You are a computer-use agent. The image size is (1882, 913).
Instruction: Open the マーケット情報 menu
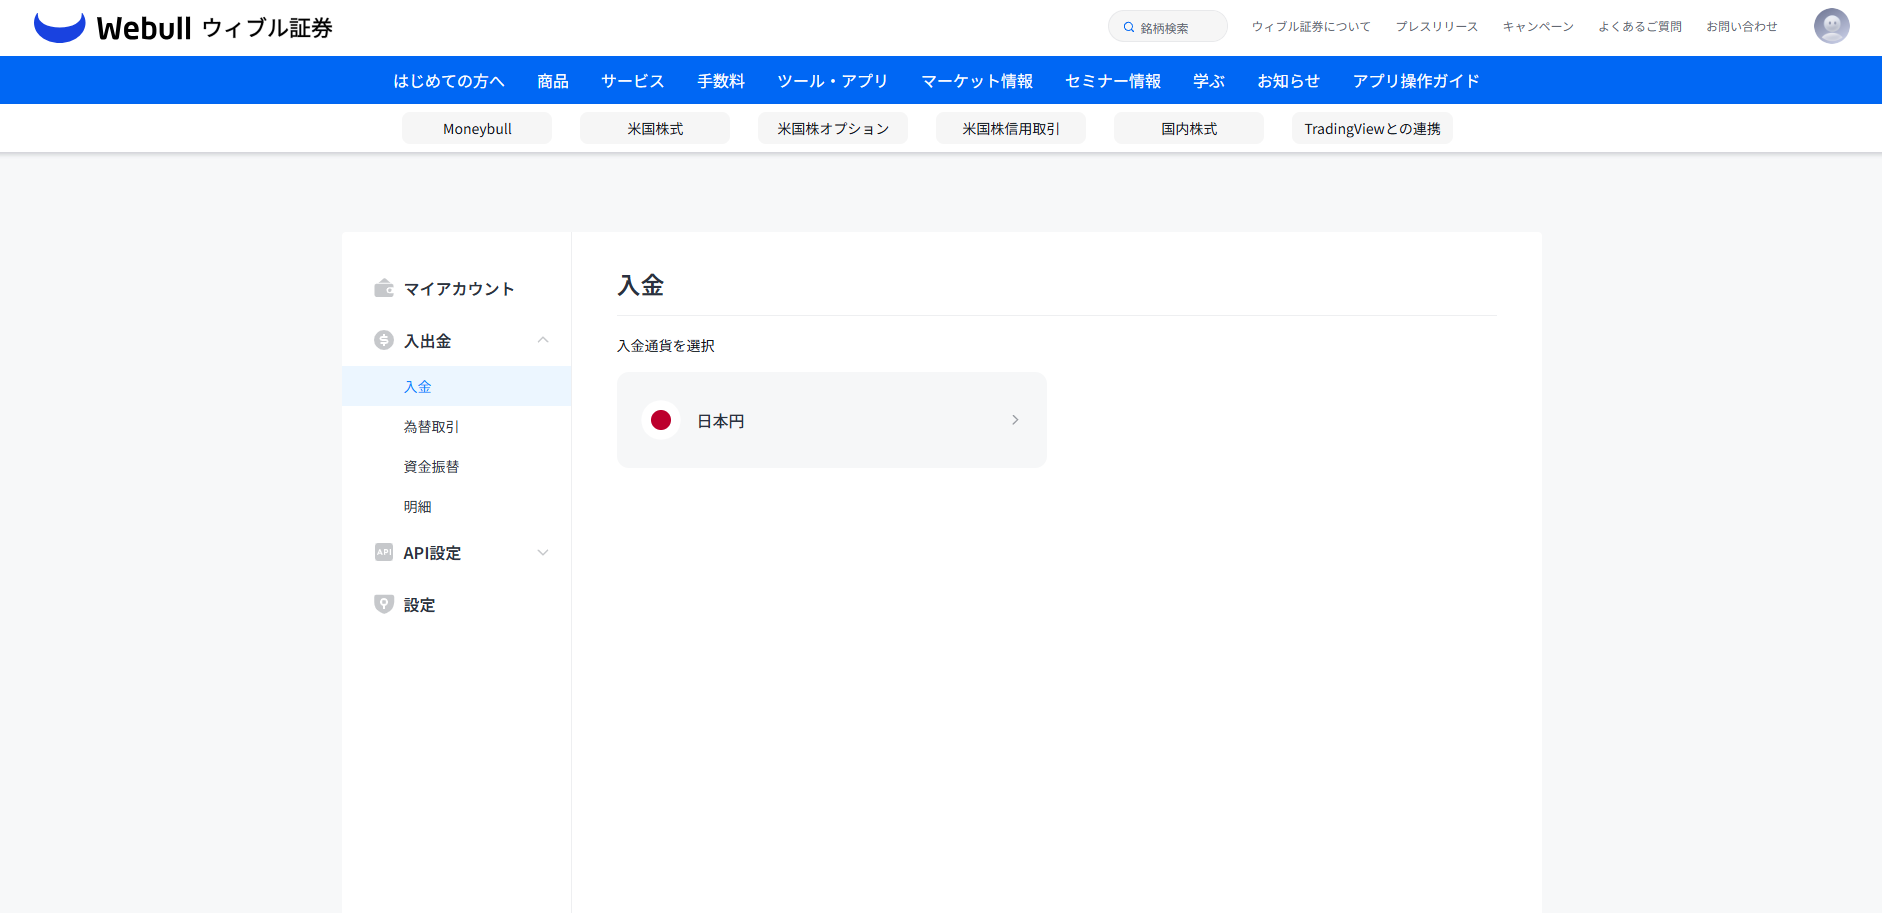coord(977,81)
